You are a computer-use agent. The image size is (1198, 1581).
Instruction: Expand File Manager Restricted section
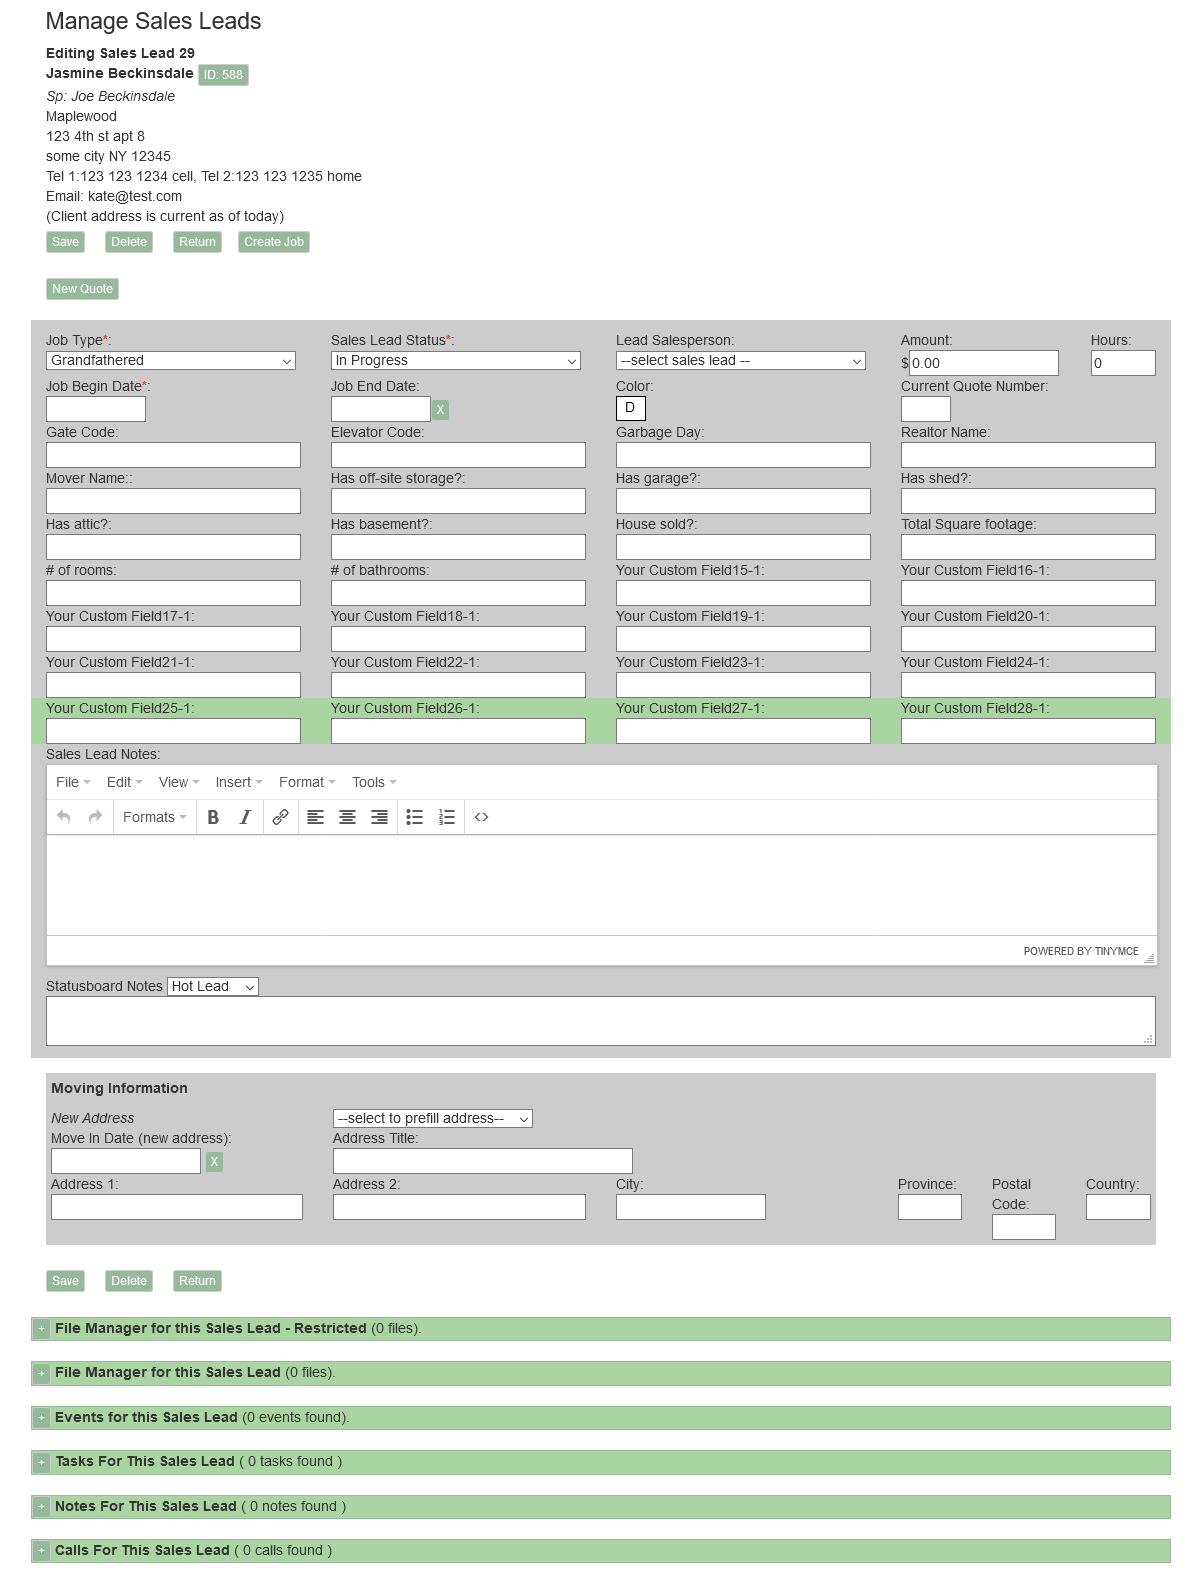coord(42,1329)
